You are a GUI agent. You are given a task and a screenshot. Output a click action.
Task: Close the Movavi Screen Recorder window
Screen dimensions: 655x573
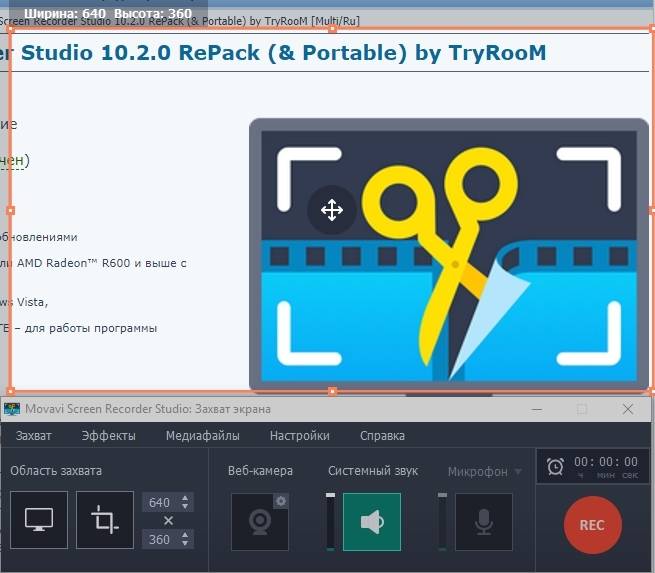click(x=628, y=409)
